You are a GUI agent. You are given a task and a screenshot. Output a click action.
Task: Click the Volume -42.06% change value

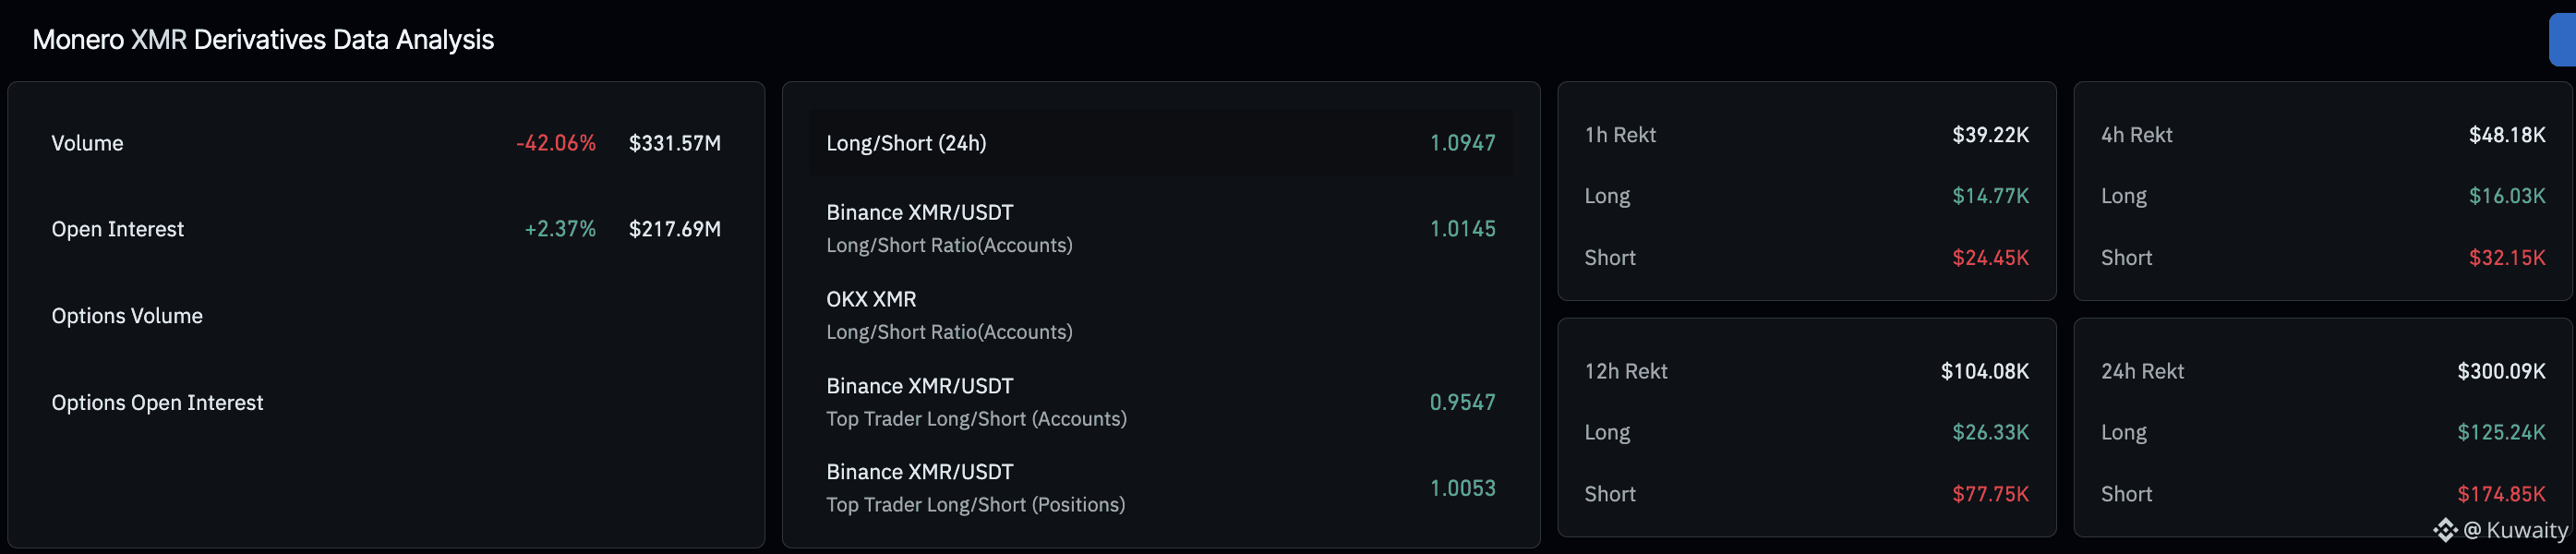(556, 143)
